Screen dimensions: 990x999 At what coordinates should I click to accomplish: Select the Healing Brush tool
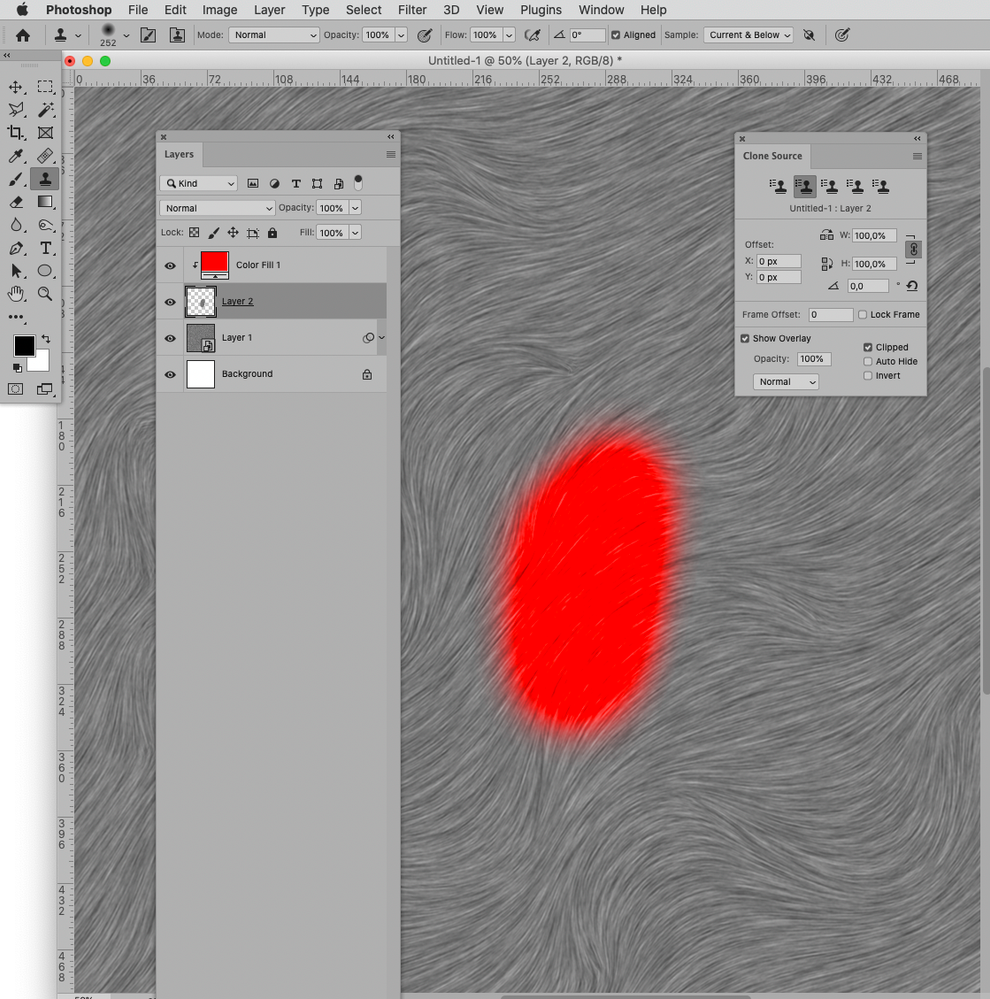pyautogui.click(x=45, y=156)
